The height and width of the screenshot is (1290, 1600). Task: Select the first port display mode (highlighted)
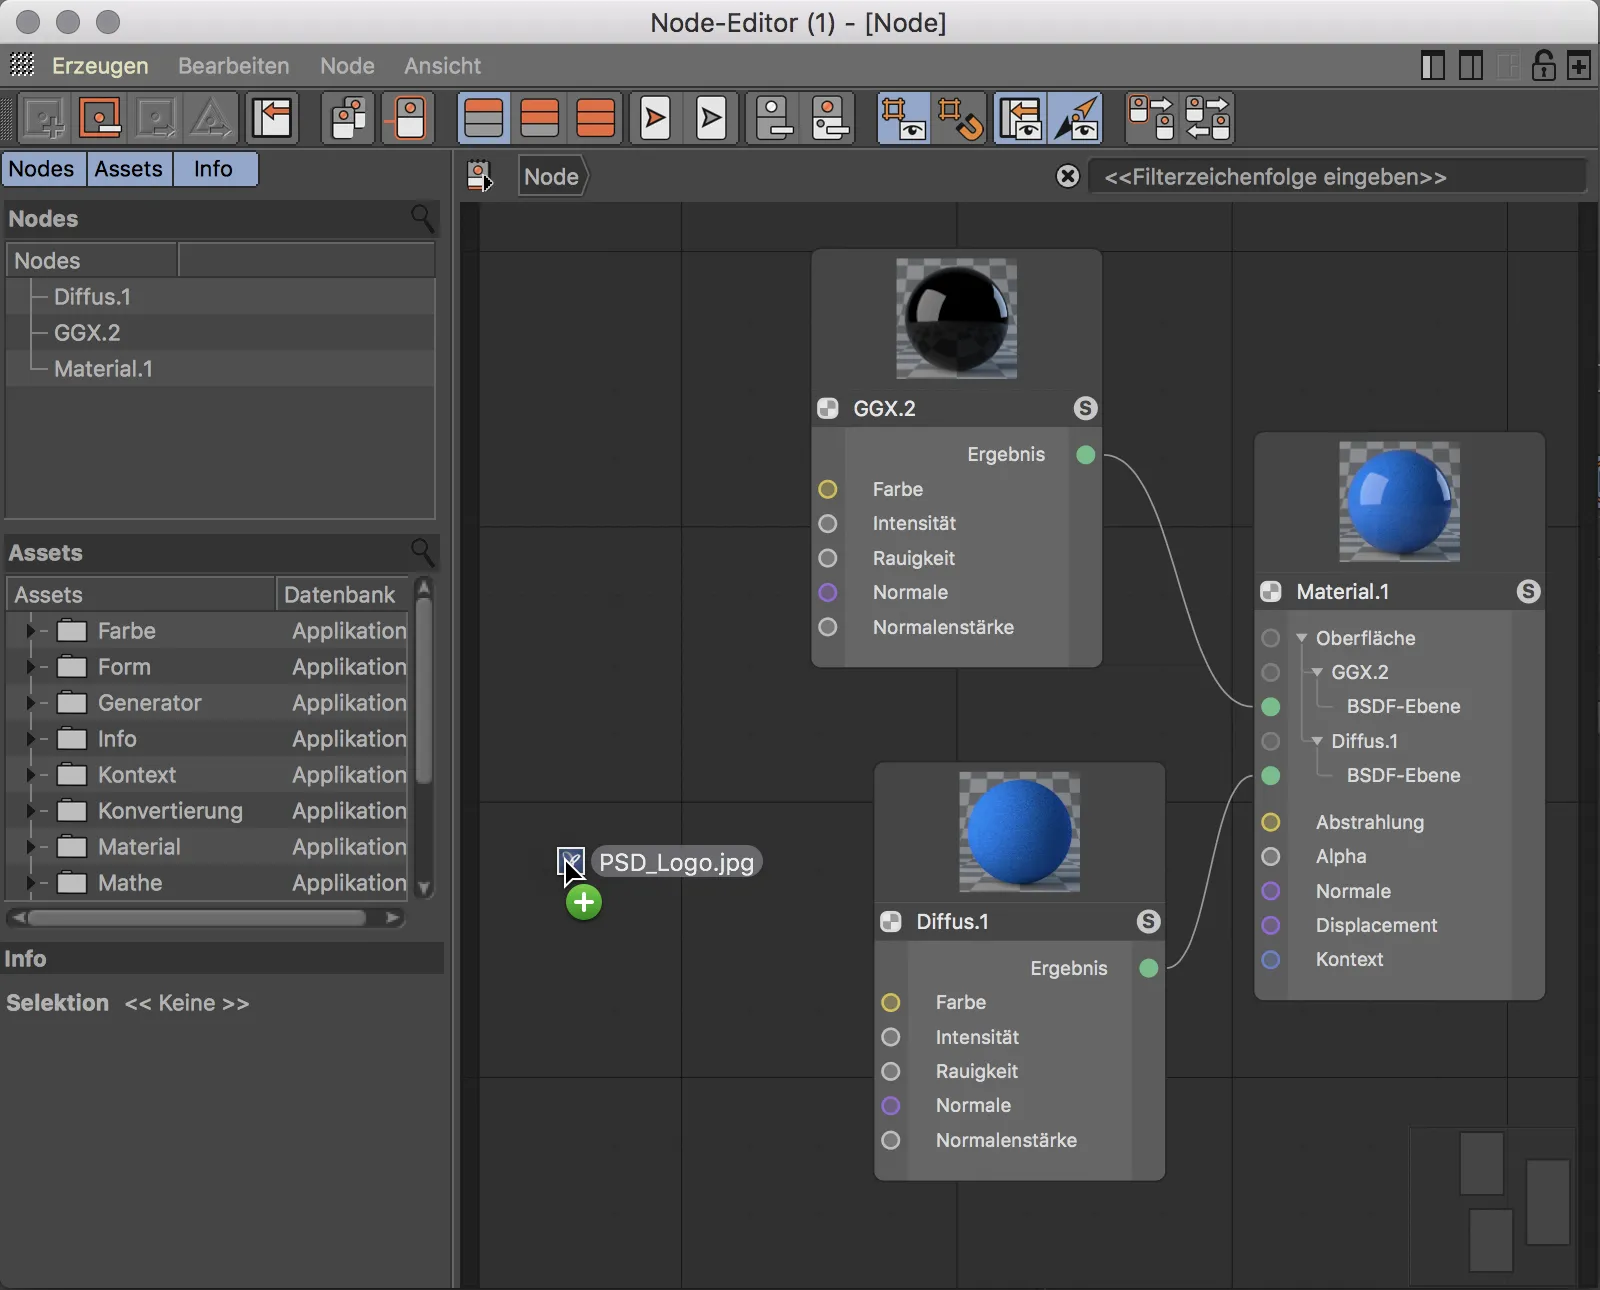[x=484, y=118]
